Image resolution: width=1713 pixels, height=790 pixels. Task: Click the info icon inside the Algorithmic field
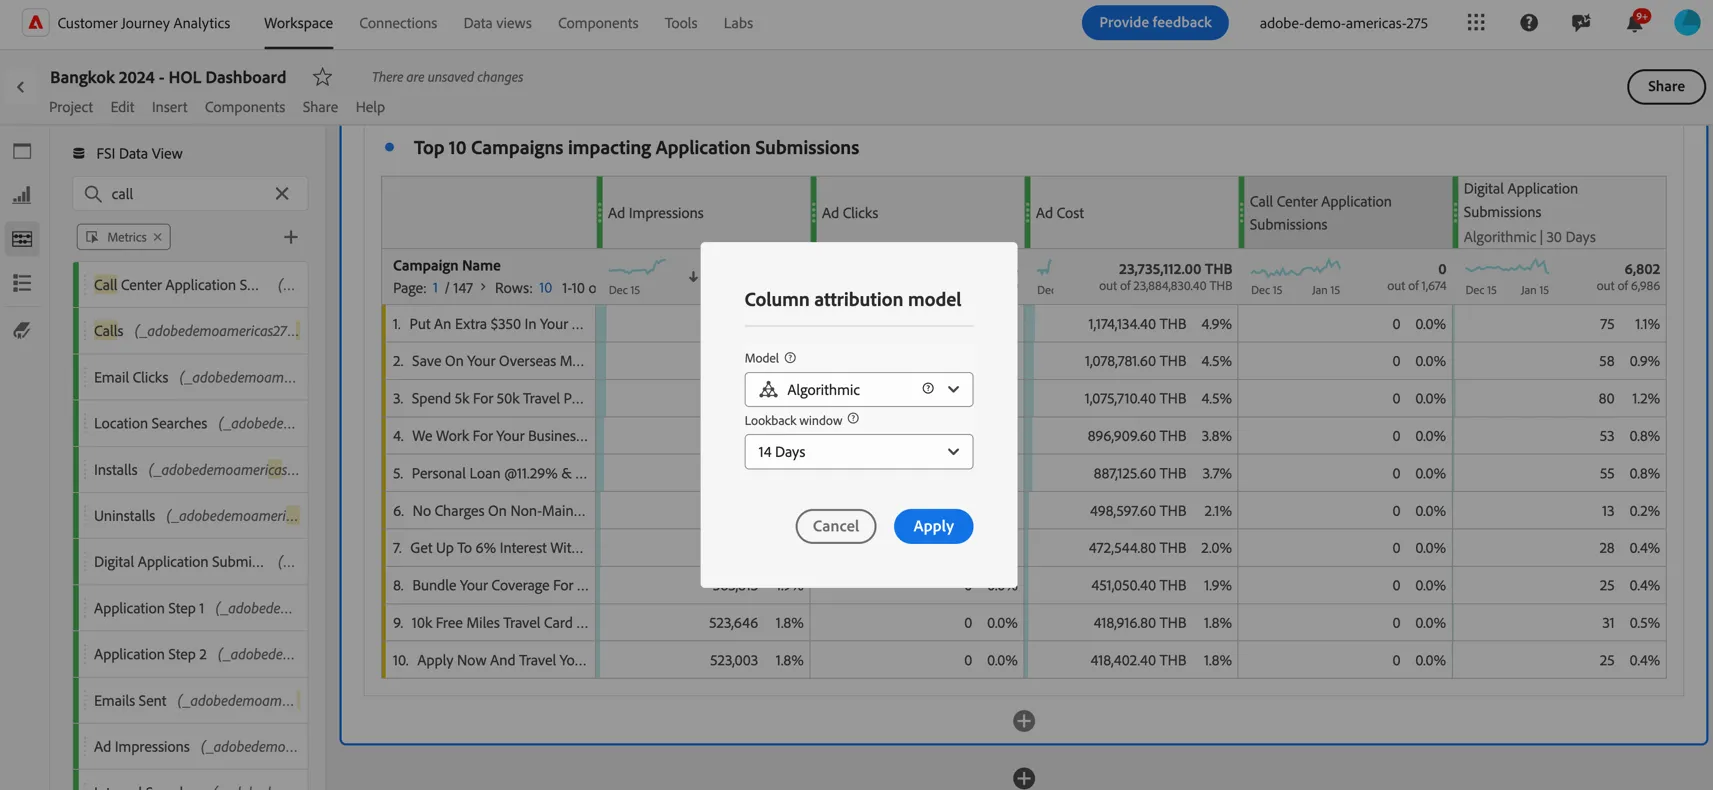[928, 389]
